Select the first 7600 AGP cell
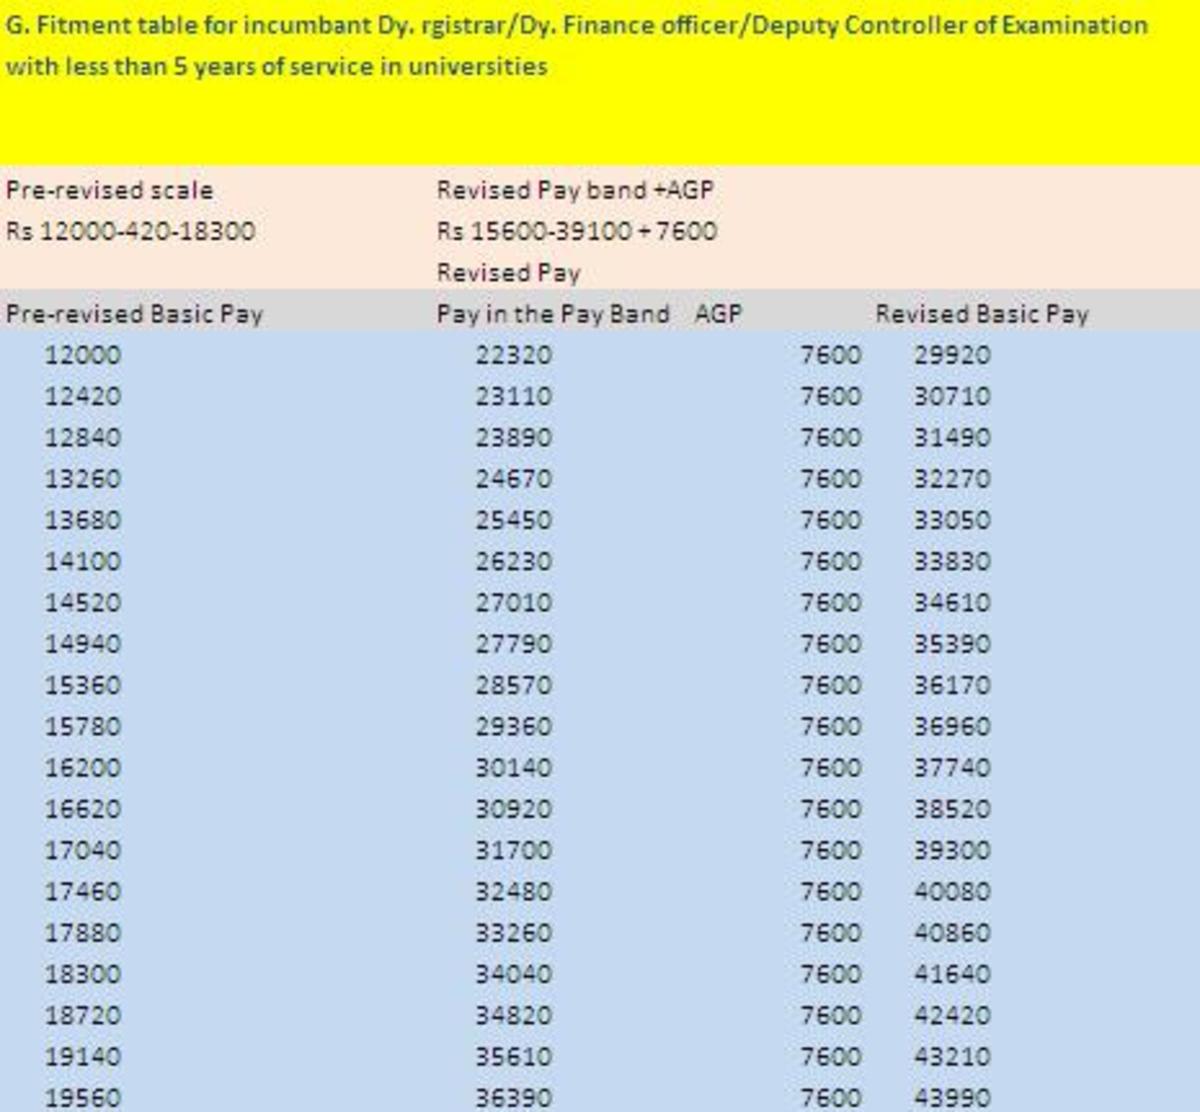 pyautogui.click(x=830, y=354)
